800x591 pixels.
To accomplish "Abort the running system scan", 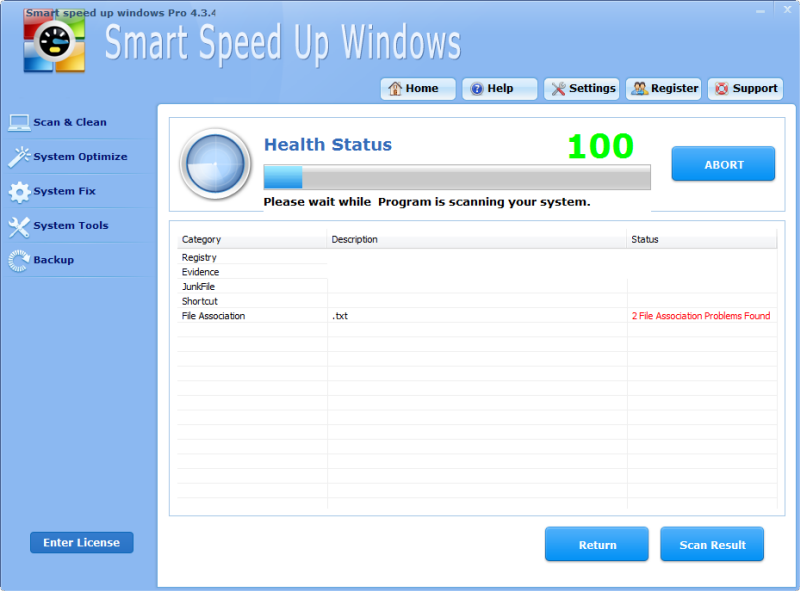I will coord(723,163).
